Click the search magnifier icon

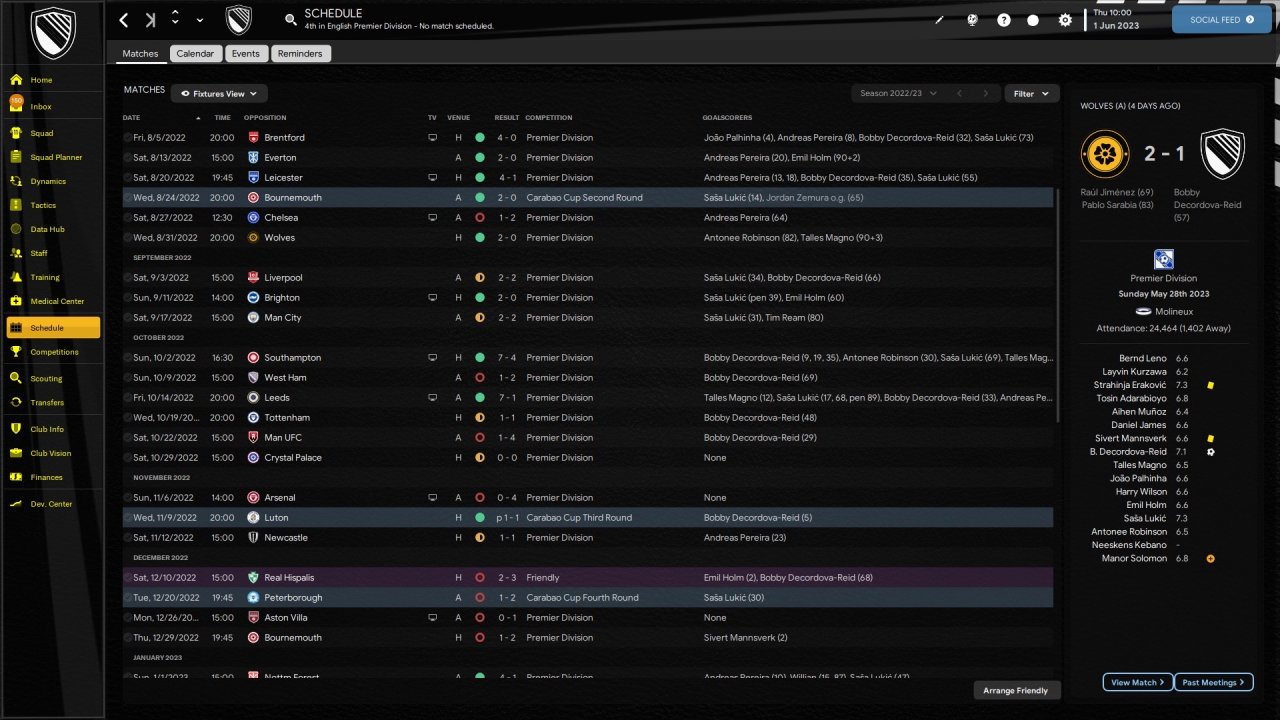point(291,19)
